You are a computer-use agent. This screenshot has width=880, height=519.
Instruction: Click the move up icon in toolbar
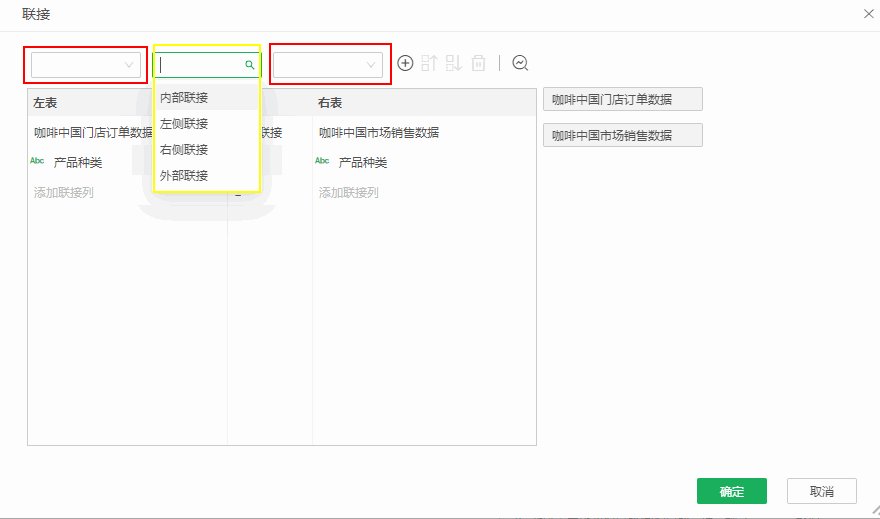point(429,63)
